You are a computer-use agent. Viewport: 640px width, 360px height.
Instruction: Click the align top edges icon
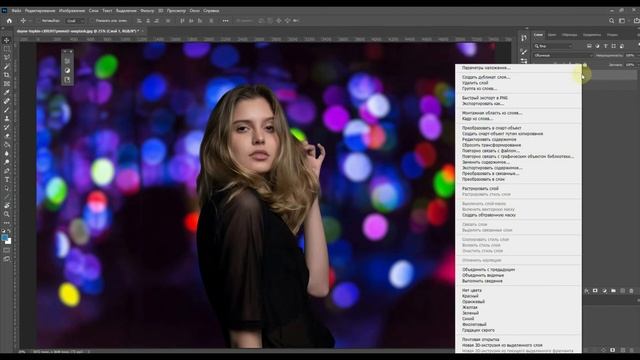click(182, 20)
